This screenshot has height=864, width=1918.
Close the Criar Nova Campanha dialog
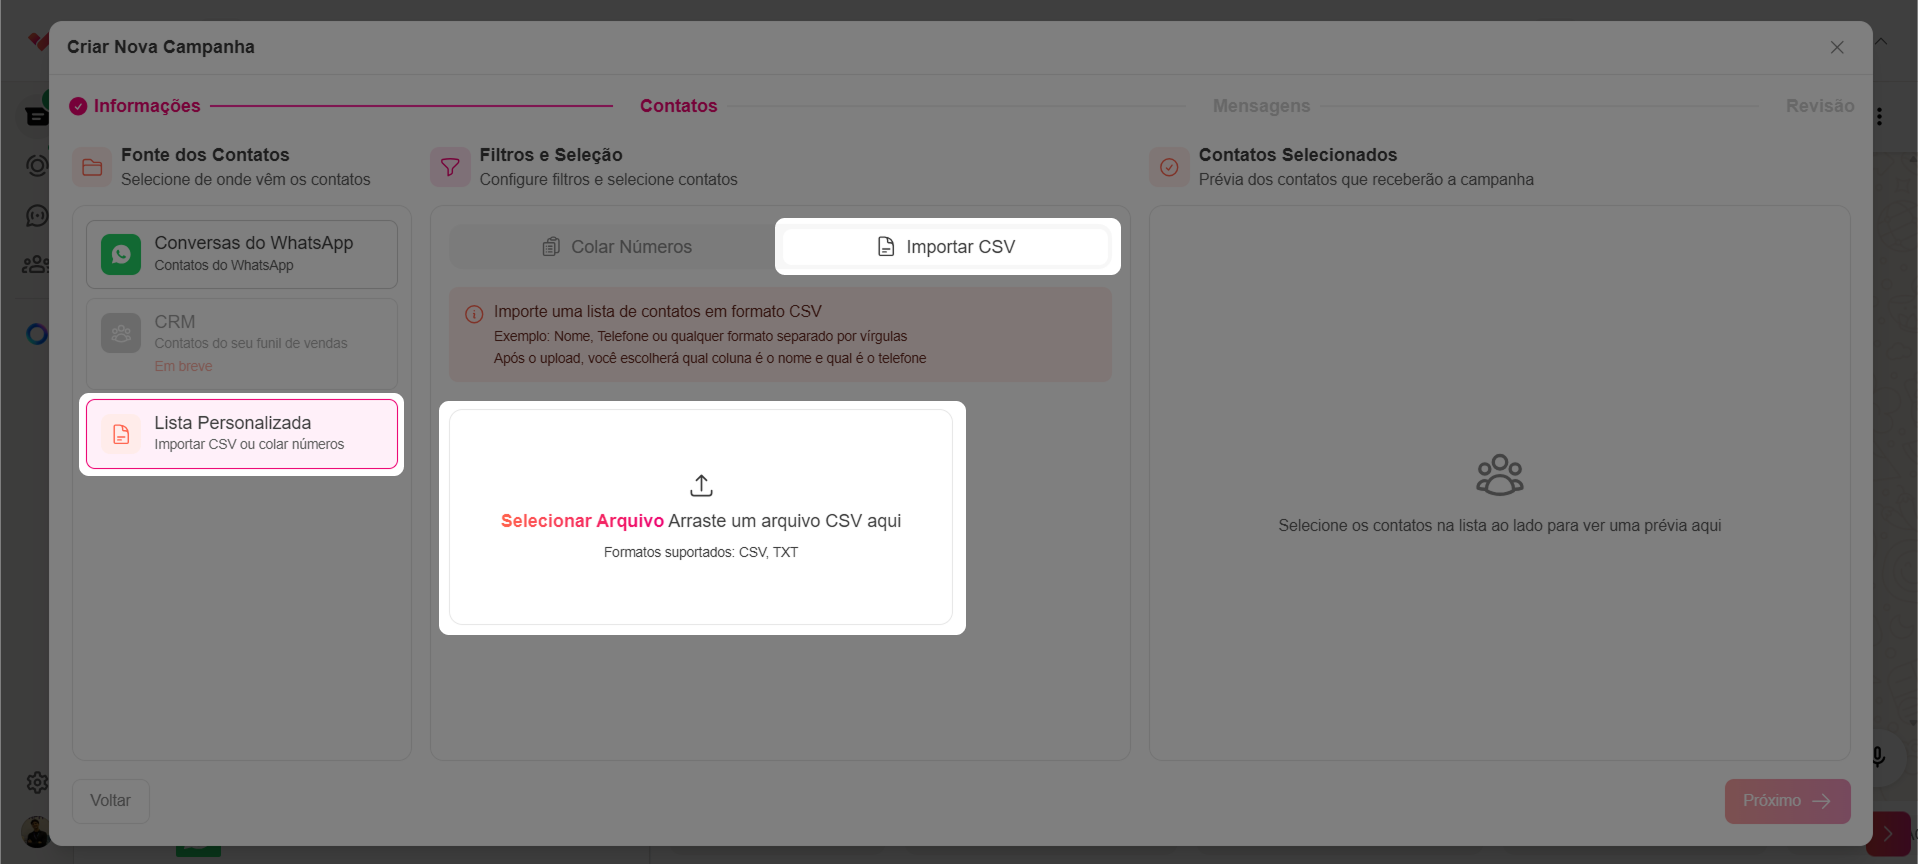point(1837,47)
